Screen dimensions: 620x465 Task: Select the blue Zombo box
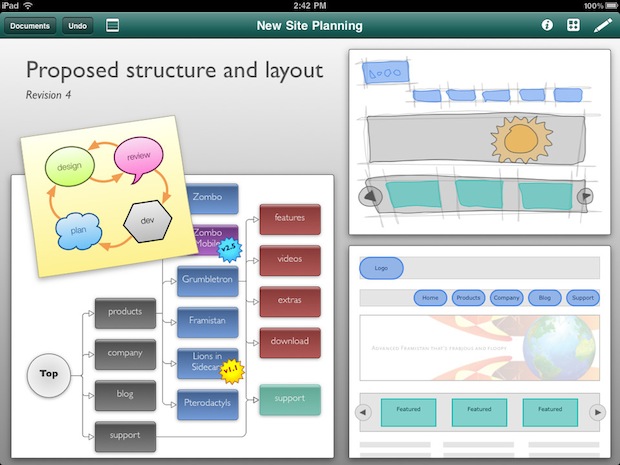(212, 198)
